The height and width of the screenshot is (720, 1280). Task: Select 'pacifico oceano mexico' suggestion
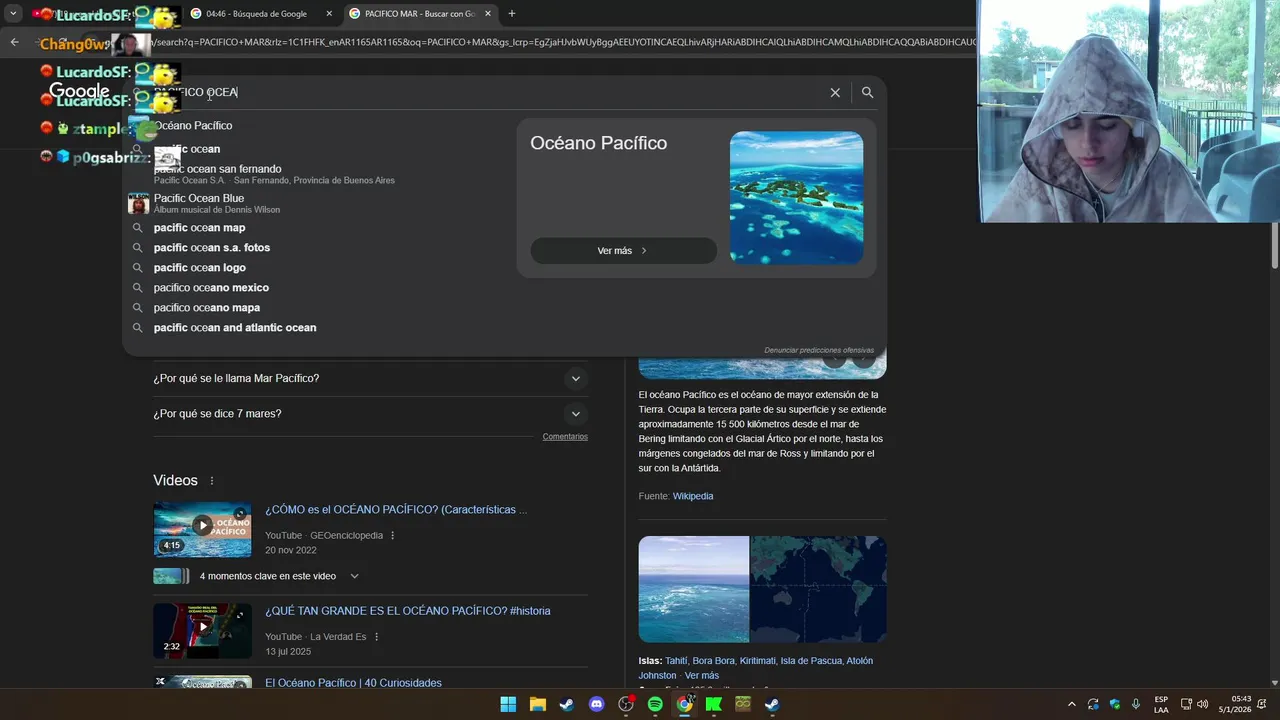211,288
